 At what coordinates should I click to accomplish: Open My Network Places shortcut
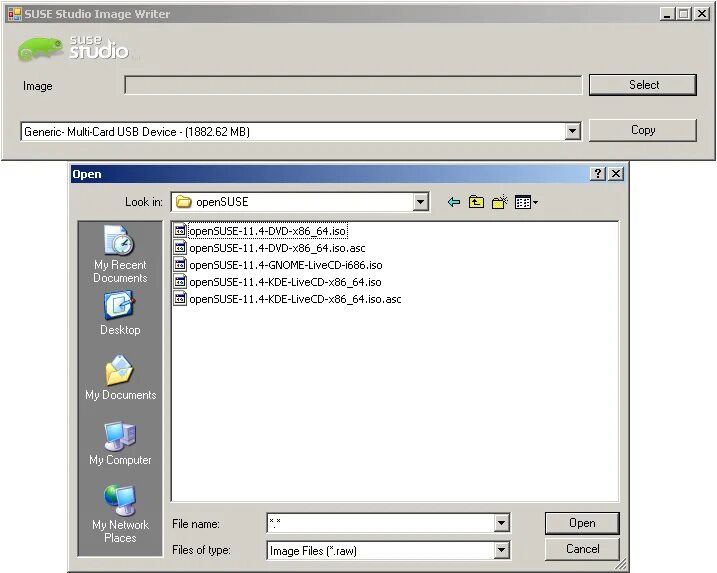(120, 514)
